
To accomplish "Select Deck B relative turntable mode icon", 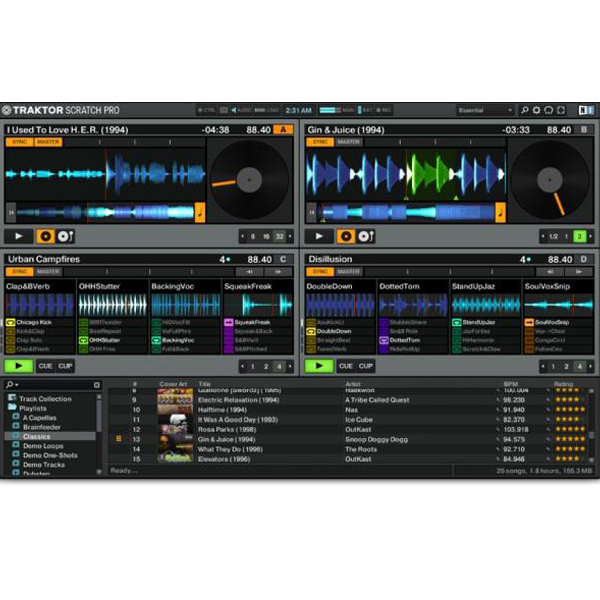I will [x=365, y=236].
